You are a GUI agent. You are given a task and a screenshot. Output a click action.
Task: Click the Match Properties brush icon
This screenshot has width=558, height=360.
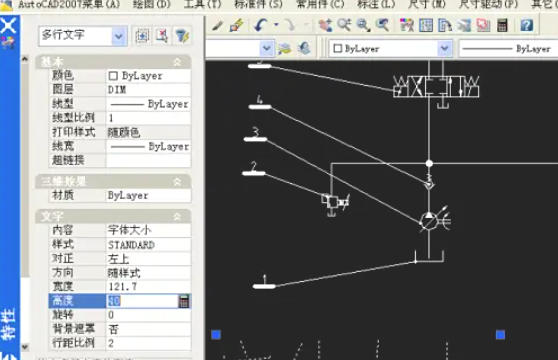click(217, 26)
